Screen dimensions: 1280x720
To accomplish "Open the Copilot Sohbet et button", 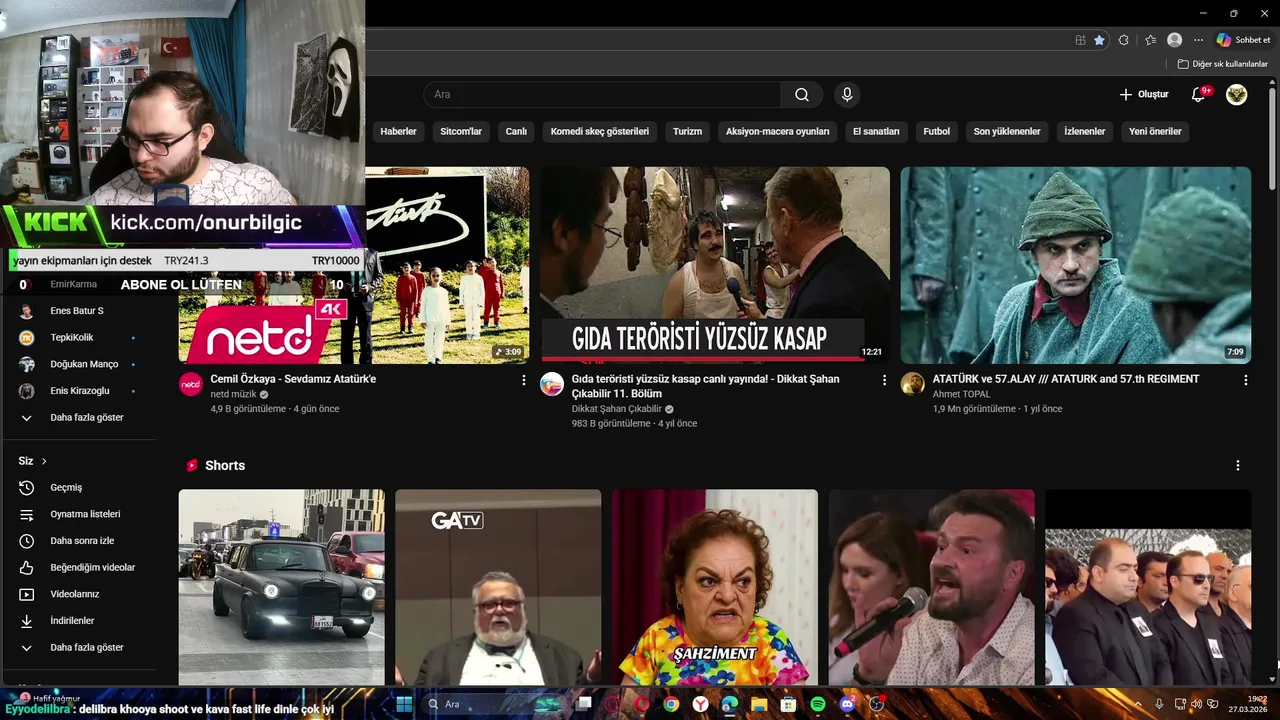I will (x=1243, y=40).
